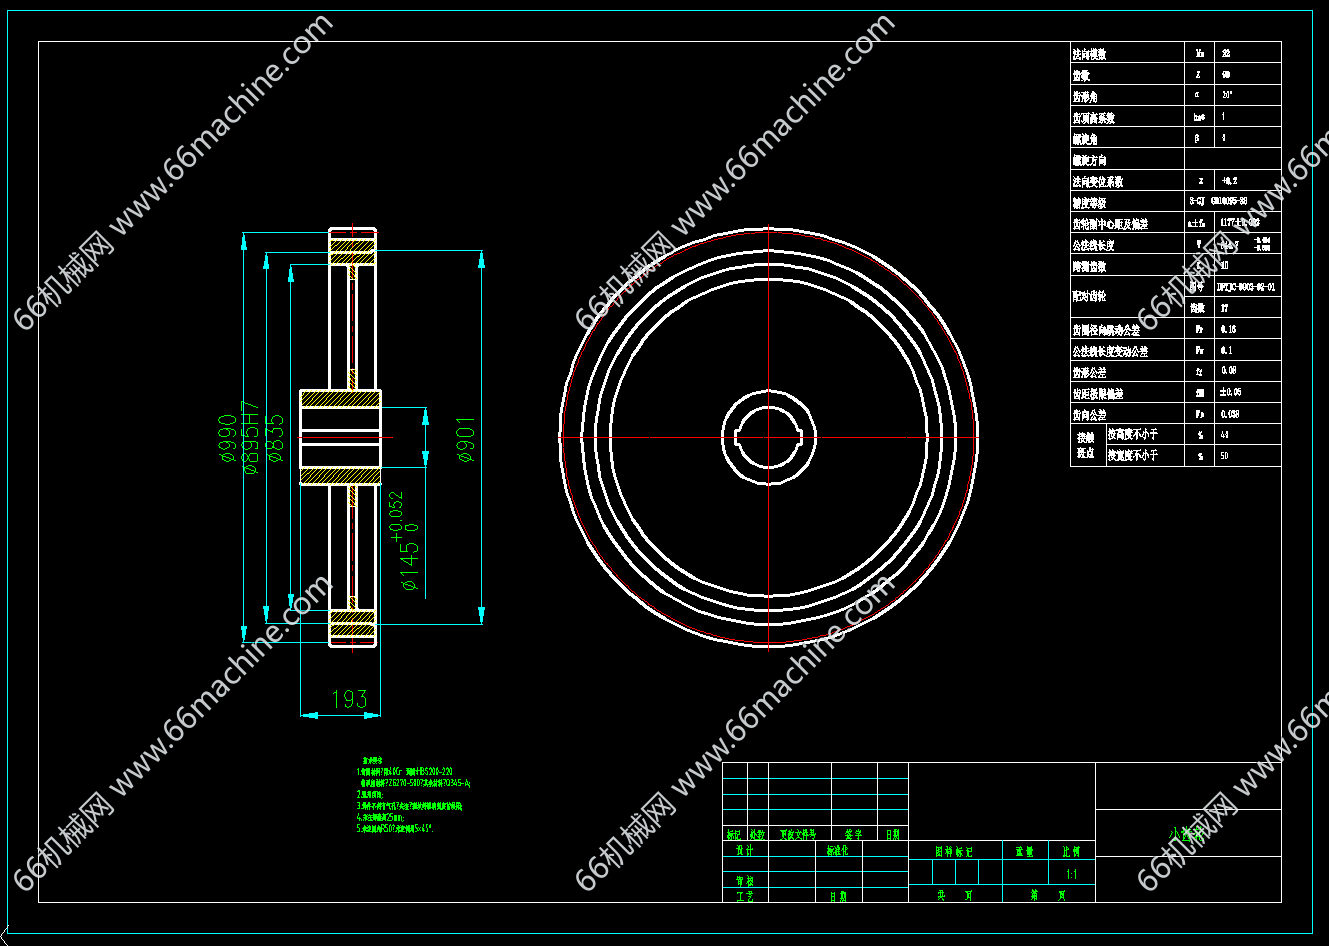Select the "比例" title block label

[x=1072, y=851]
